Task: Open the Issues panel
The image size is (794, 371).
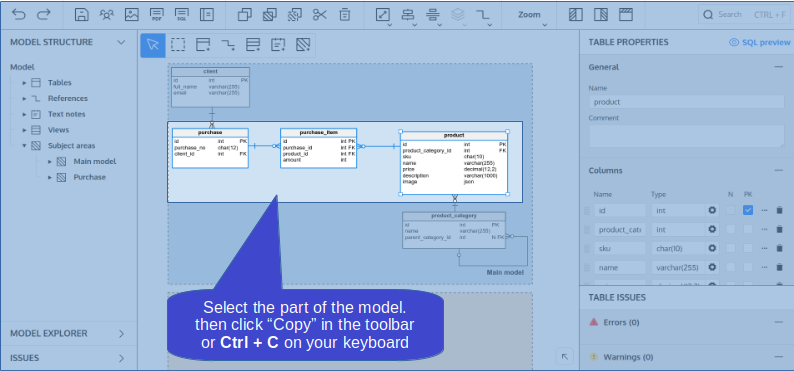Action: tap(68, 358)
